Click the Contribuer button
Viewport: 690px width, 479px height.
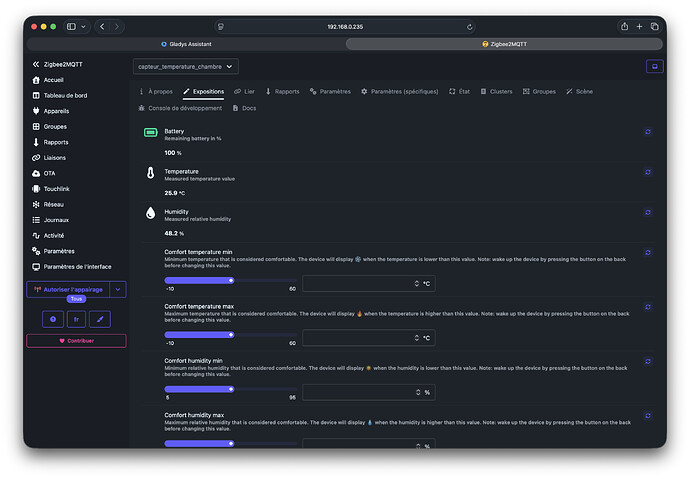[76, 341]
